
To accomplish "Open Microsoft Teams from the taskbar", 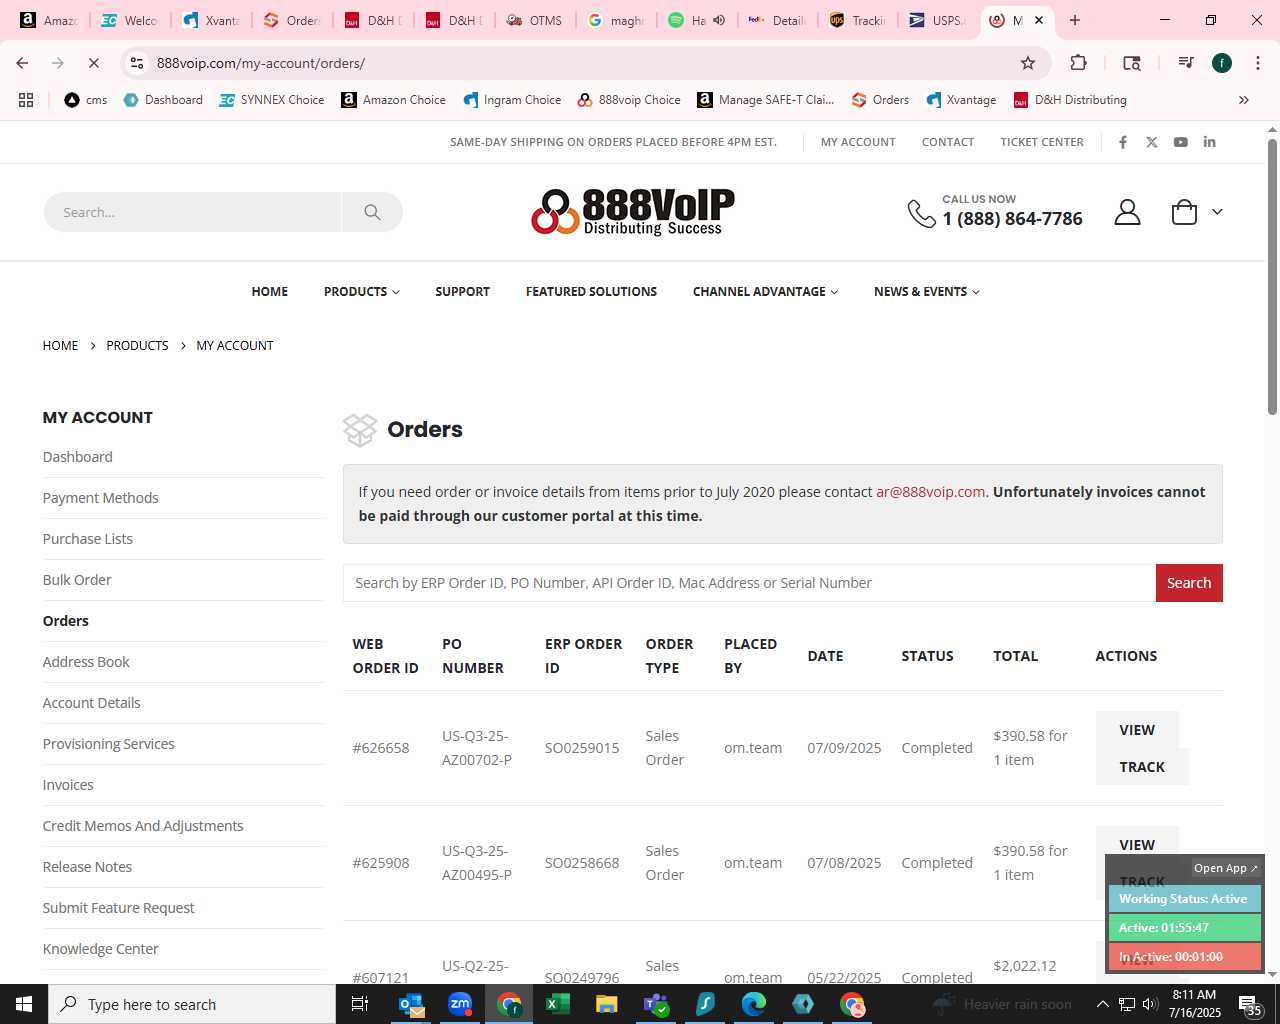I will pyautogui.click(x=656, y=1004).
